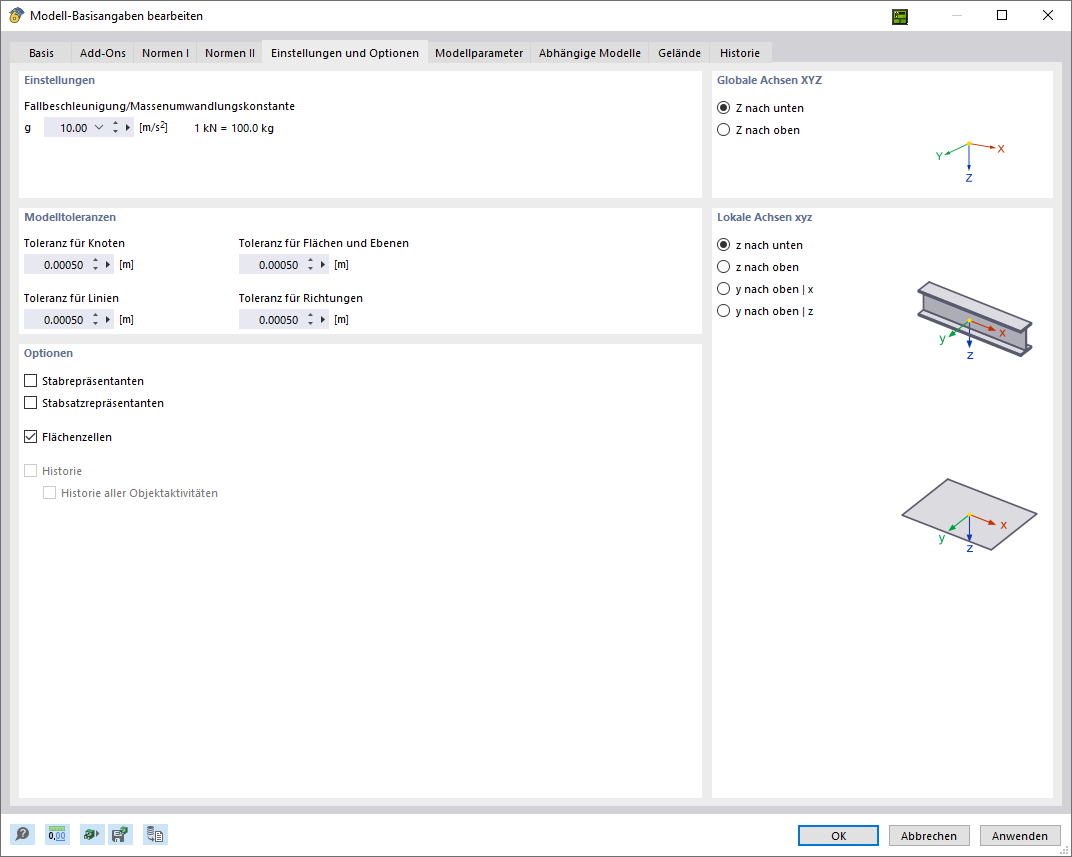Screen dimensions: 1072x857
Task: Maximize the dialog window
Action: click(x=1002, y=16)
